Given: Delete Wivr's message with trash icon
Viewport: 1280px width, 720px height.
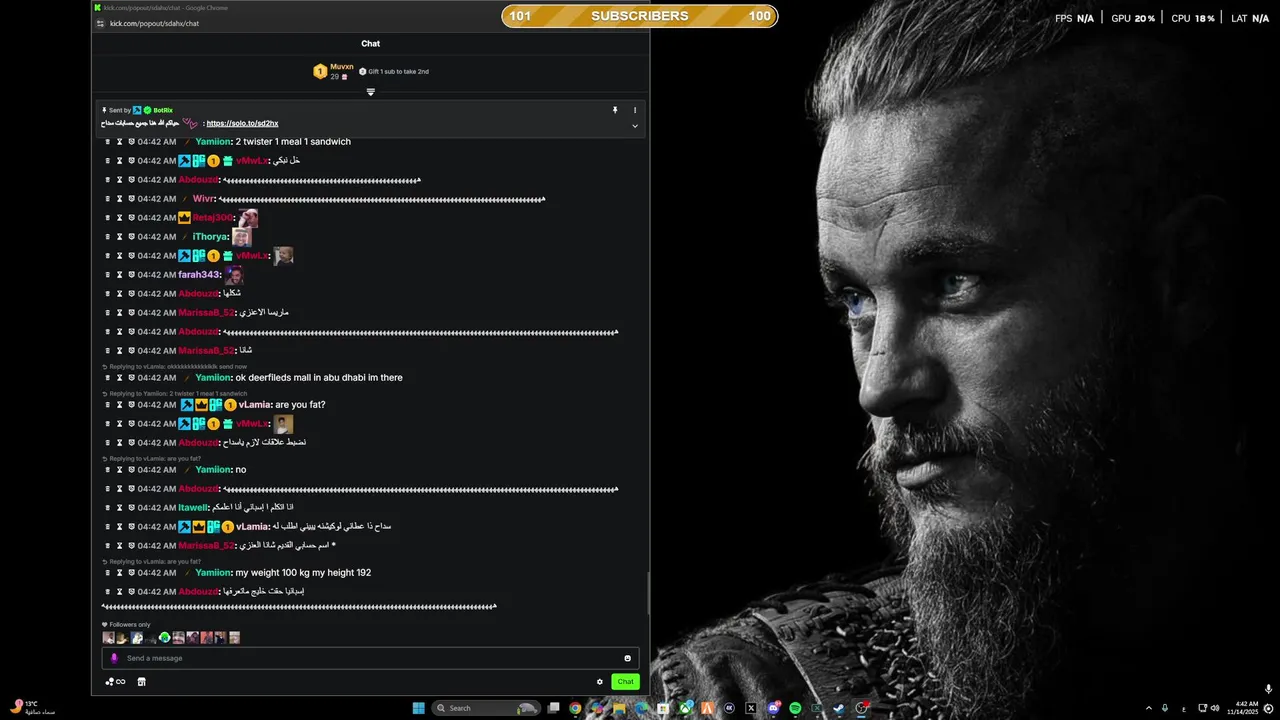Looking at the screenshot, I should tap(108, 199).
